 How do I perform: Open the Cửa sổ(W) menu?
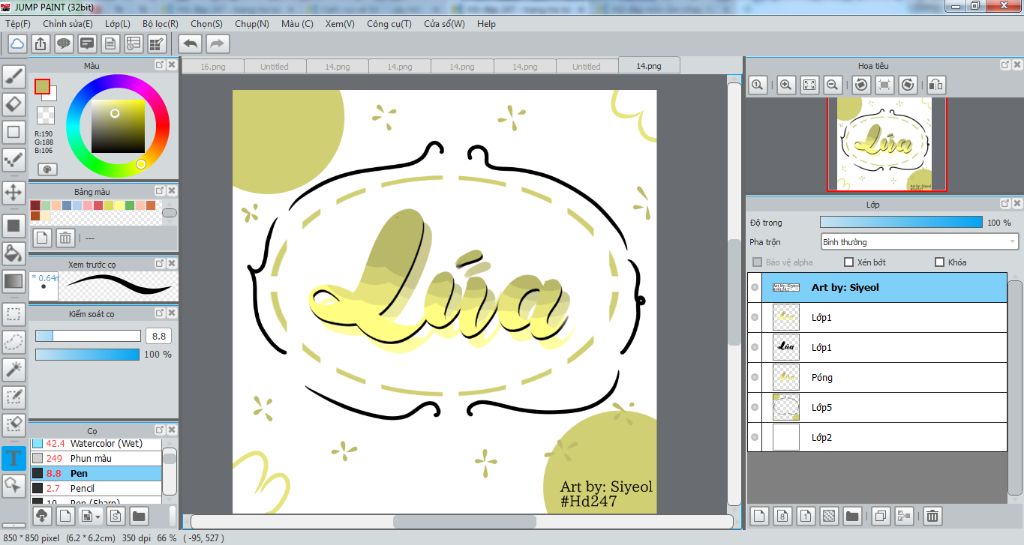click(444, 23)
